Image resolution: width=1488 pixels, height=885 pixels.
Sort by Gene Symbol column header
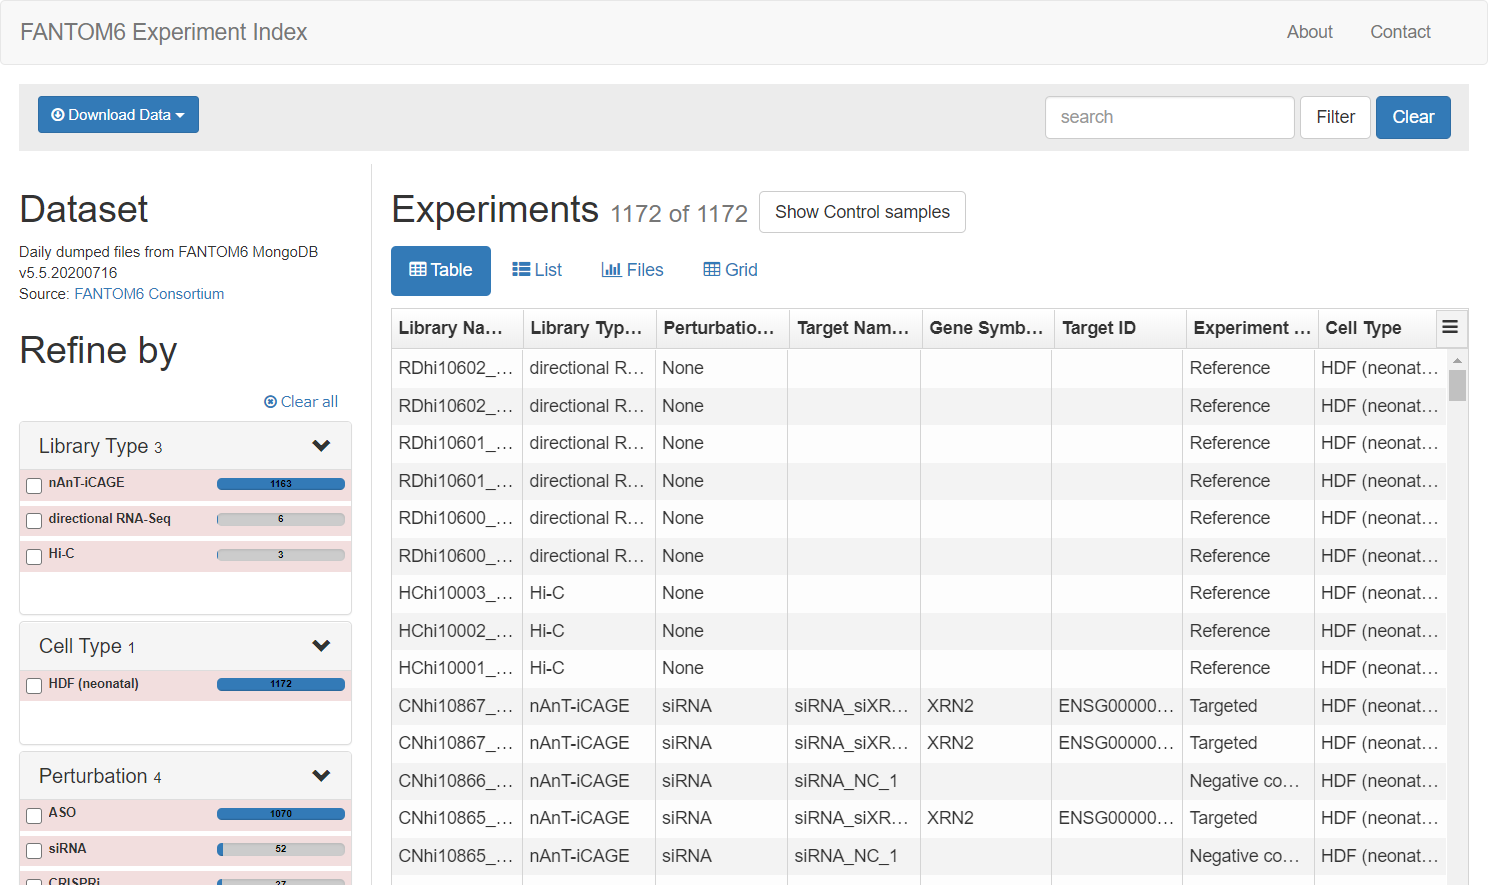tap(988, 328)
